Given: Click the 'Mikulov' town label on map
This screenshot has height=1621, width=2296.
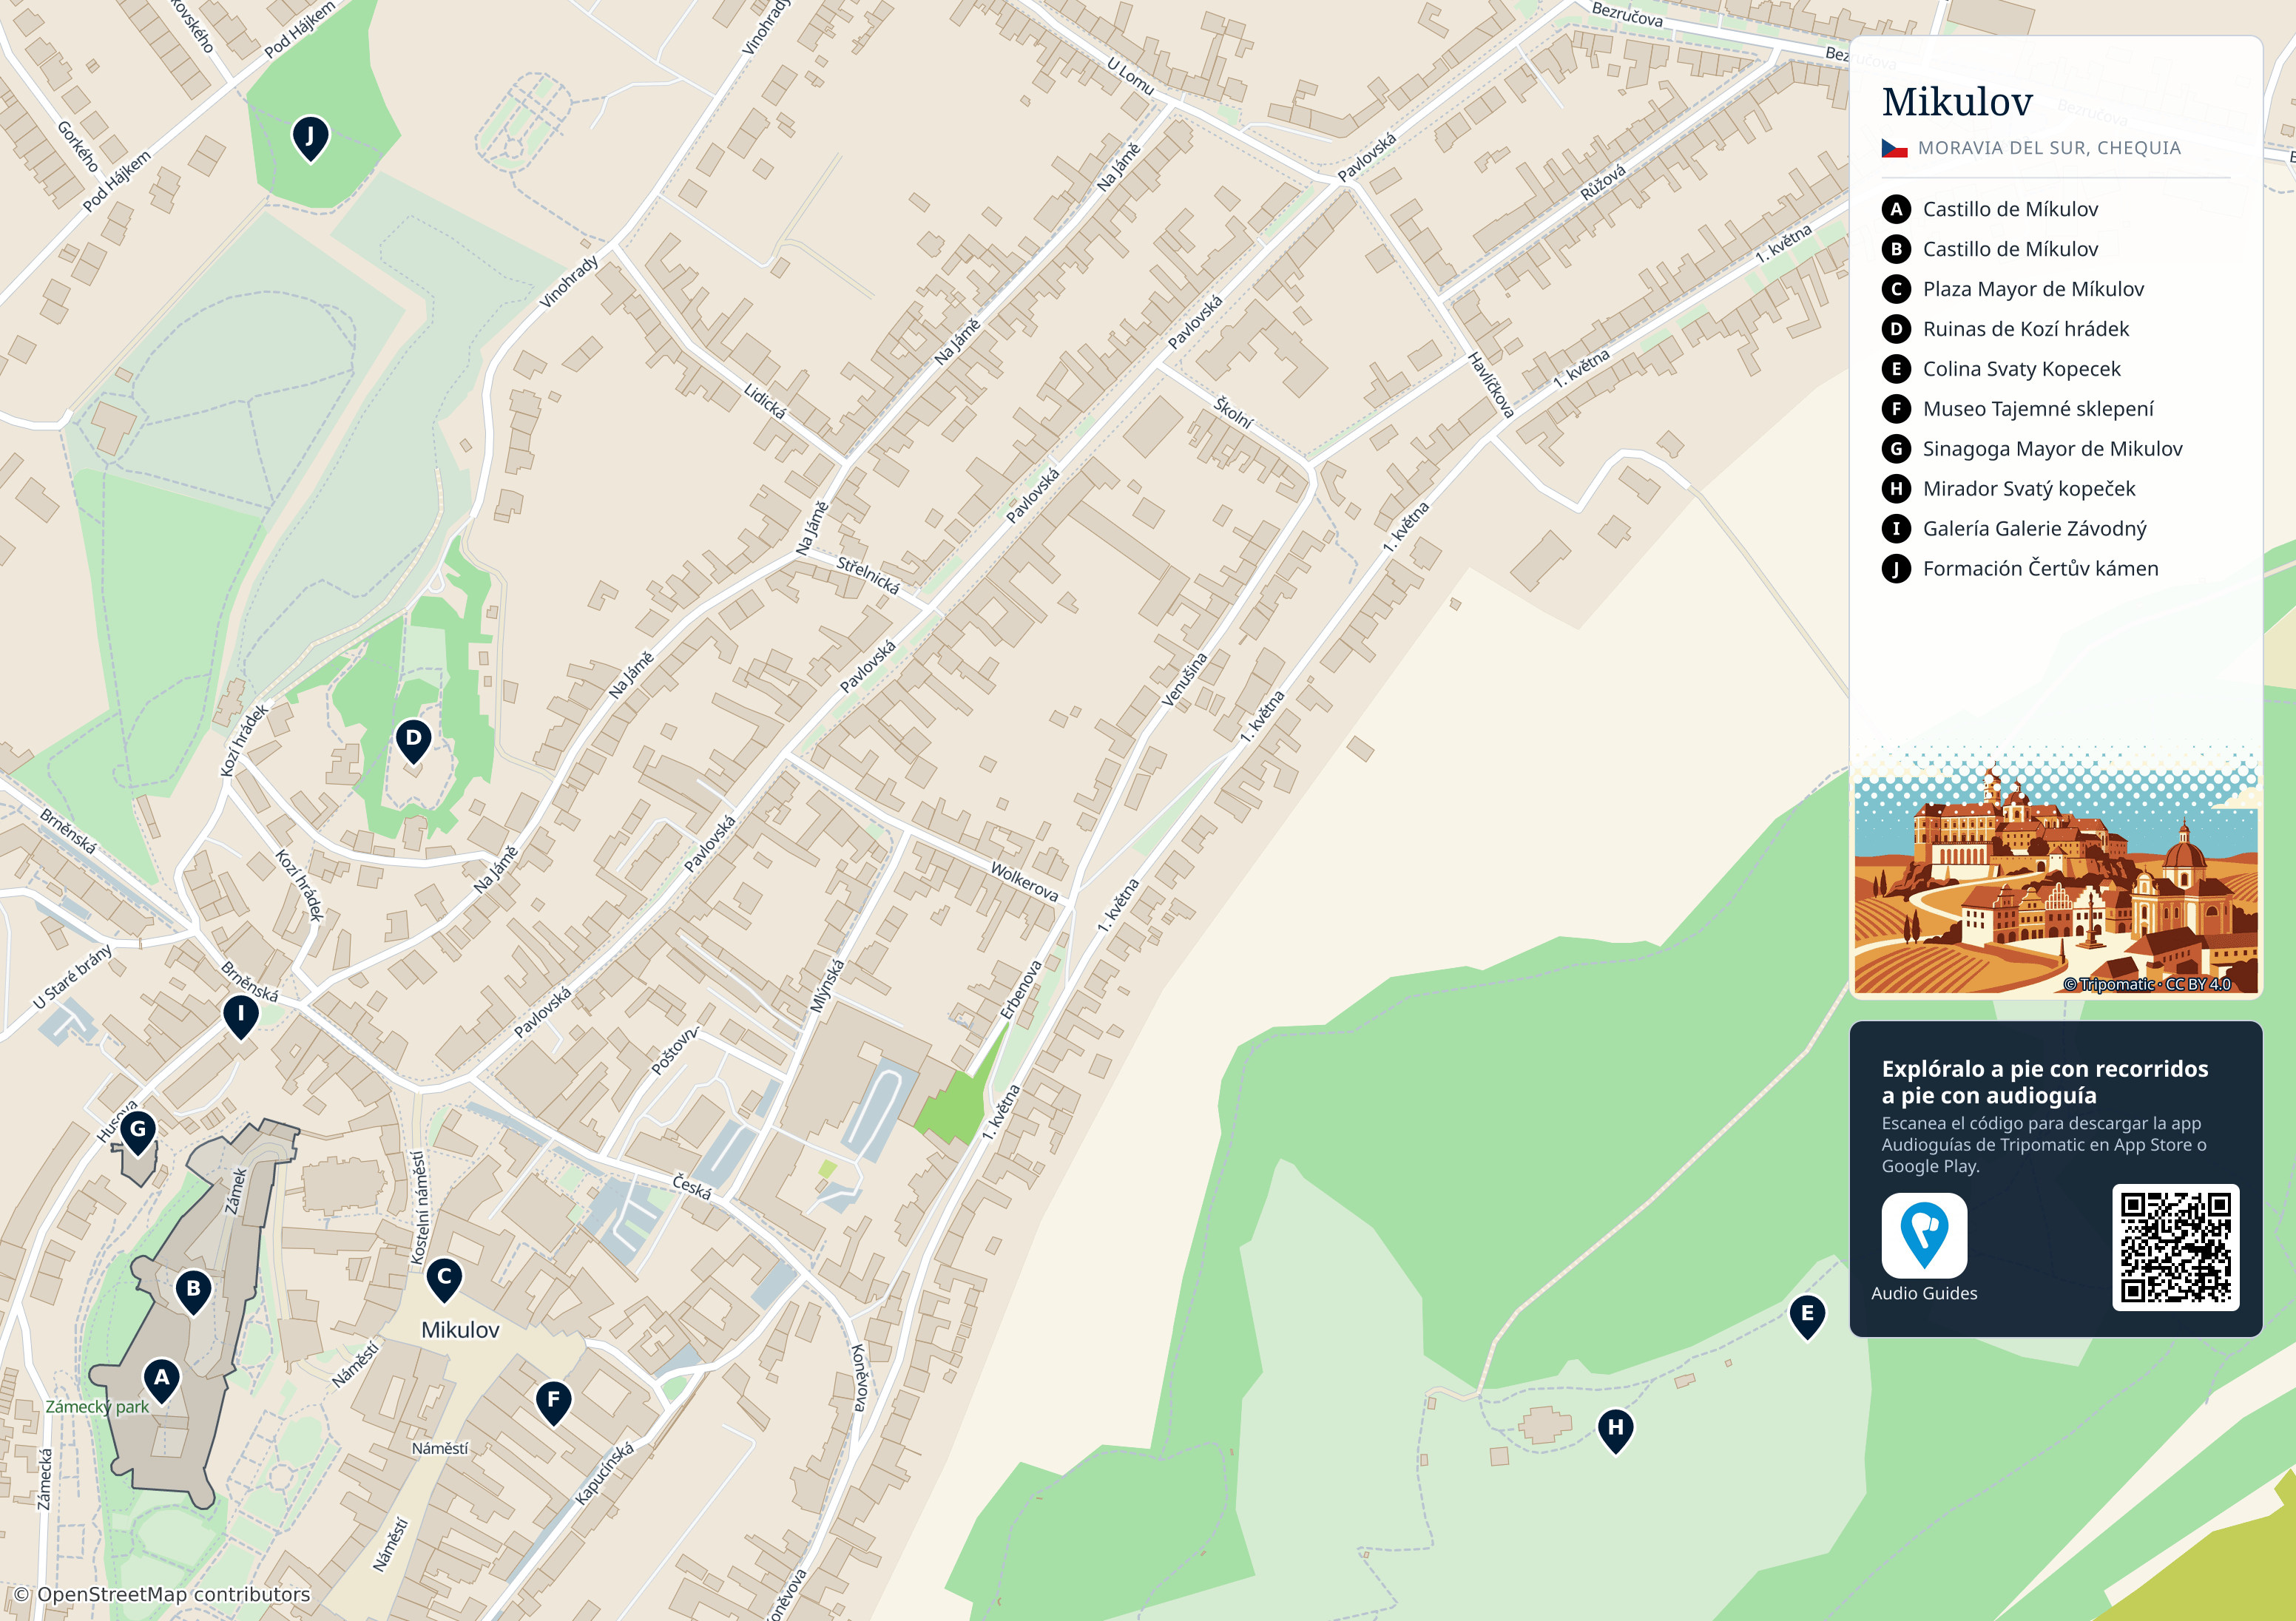Looking at the screenshot, I should coord(460,1330).
